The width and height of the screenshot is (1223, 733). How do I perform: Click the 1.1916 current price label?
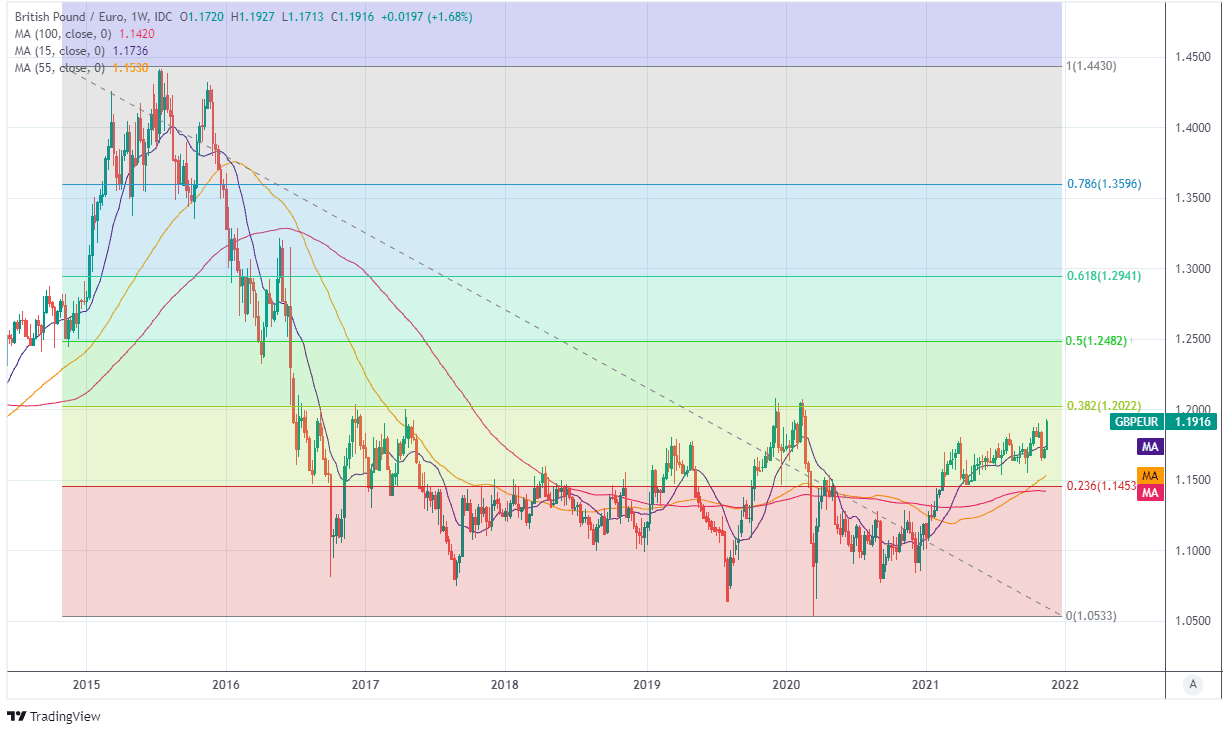pyautogui.click(x=1191, y=423)
